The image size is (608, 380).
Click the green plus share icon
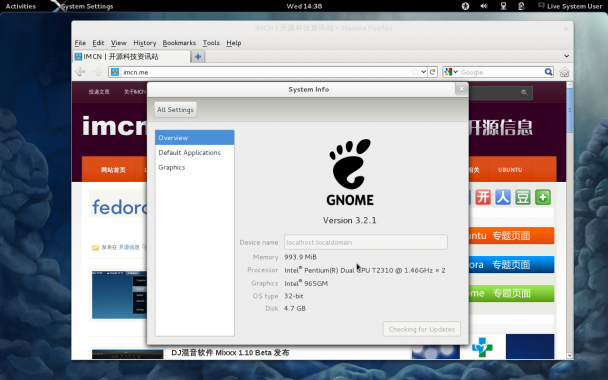543,197
